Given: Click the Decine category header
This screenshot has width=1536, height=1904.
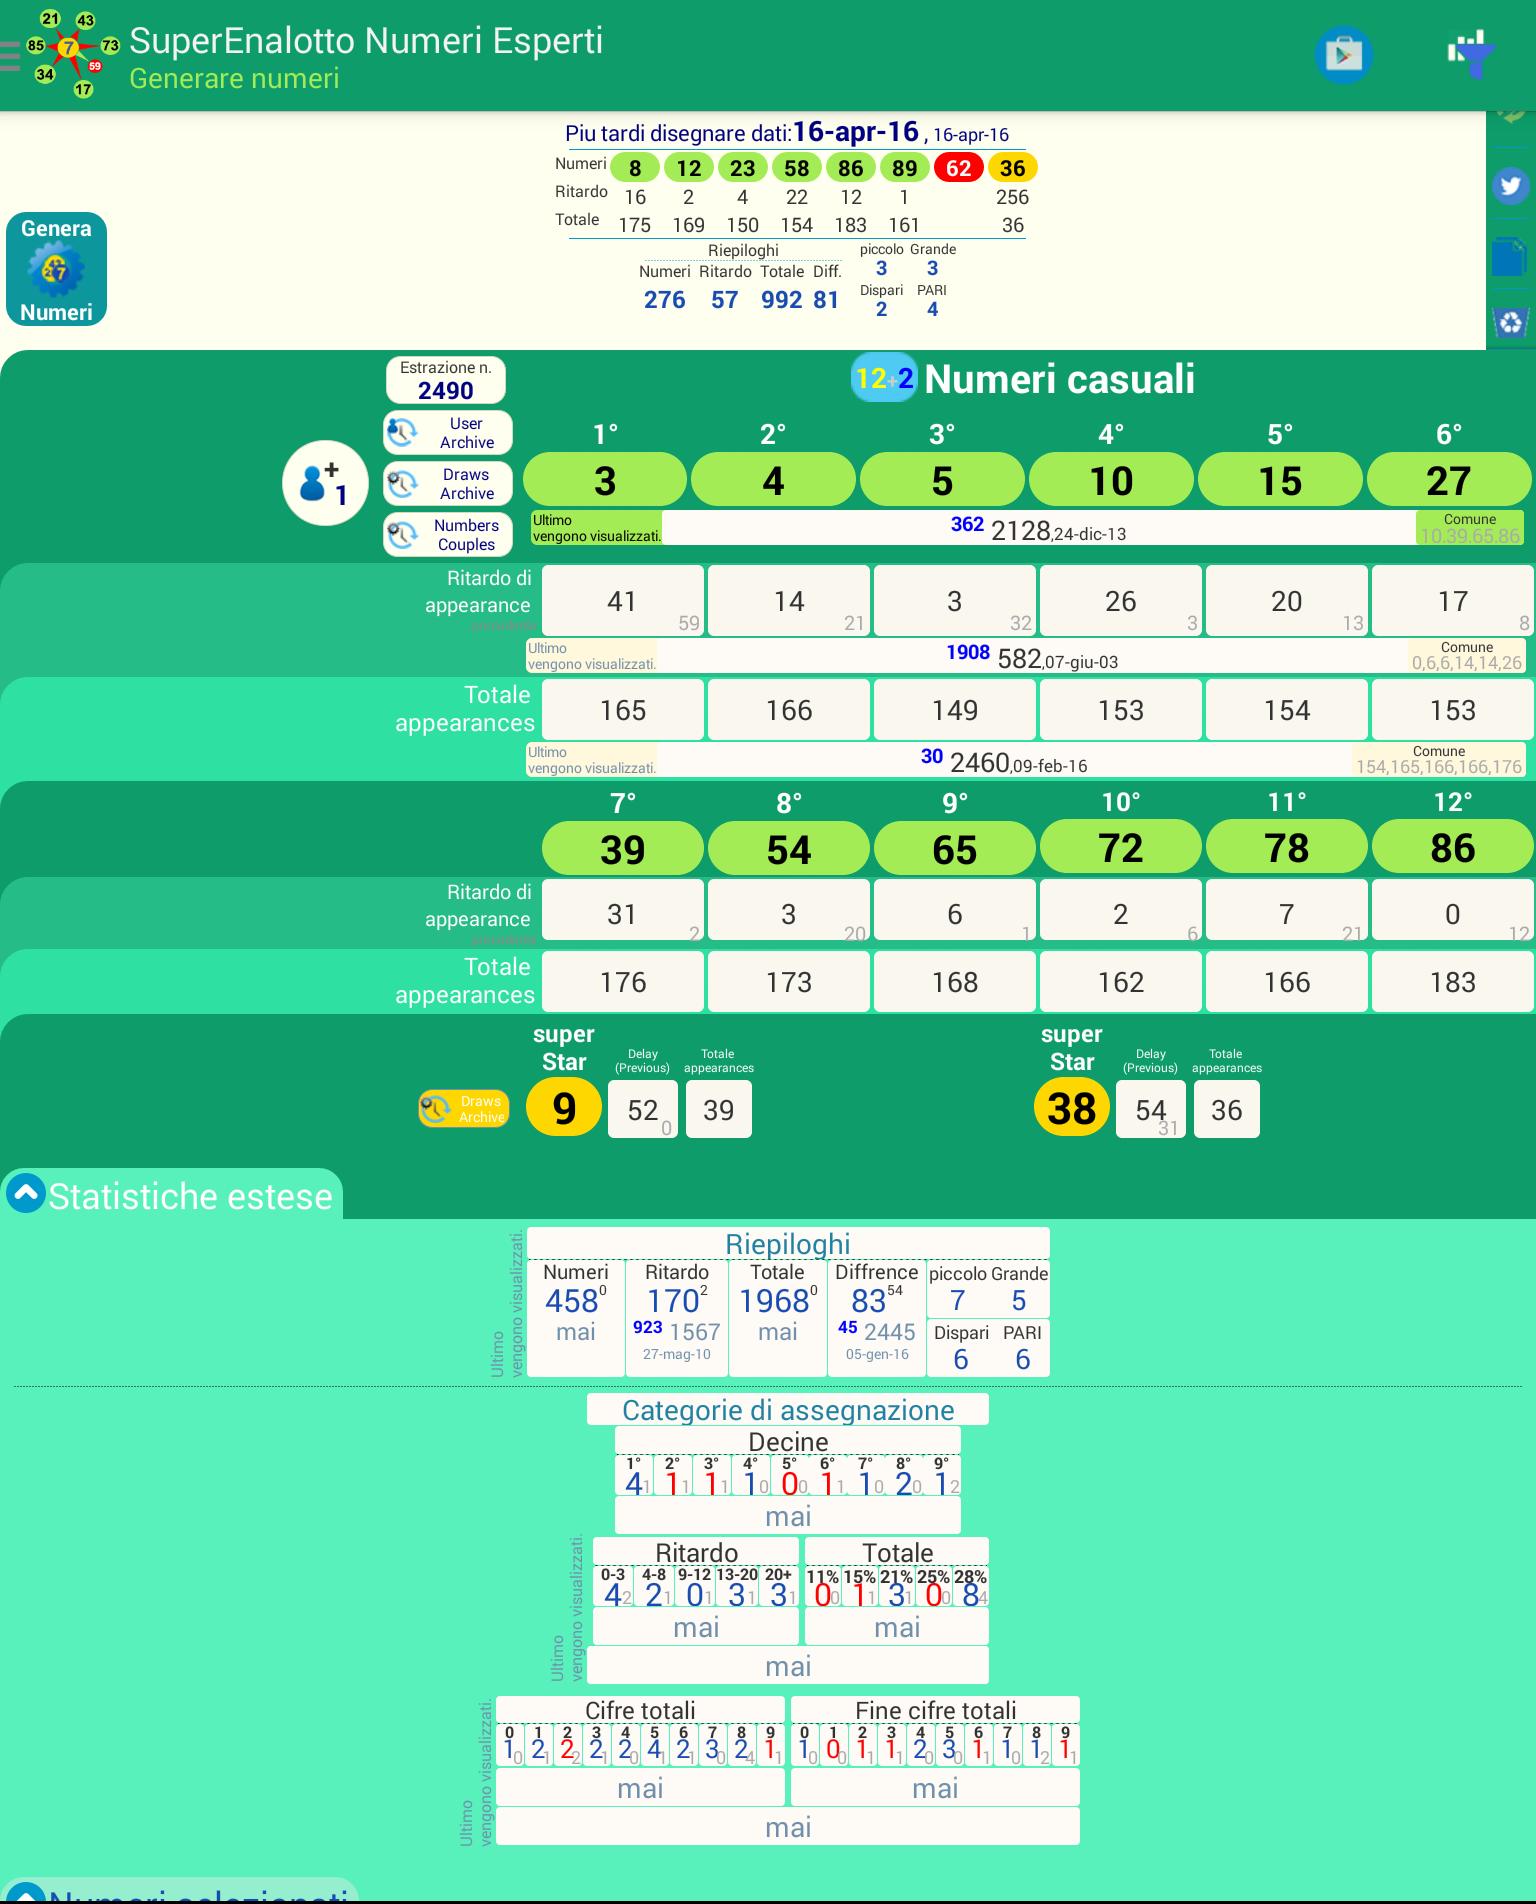Looking at the screenshot, I should point(788,1441).
